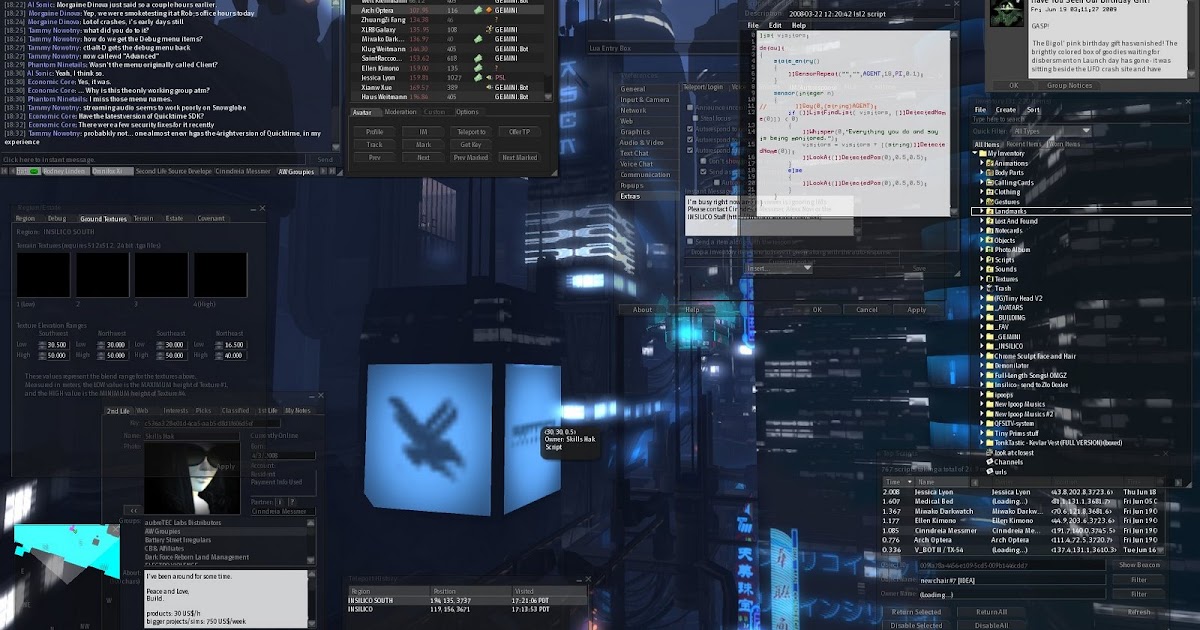Screen dimensions: 1200x630
Task: Click the Landmarks folder icon in inventory
Action: coord(992,210)
